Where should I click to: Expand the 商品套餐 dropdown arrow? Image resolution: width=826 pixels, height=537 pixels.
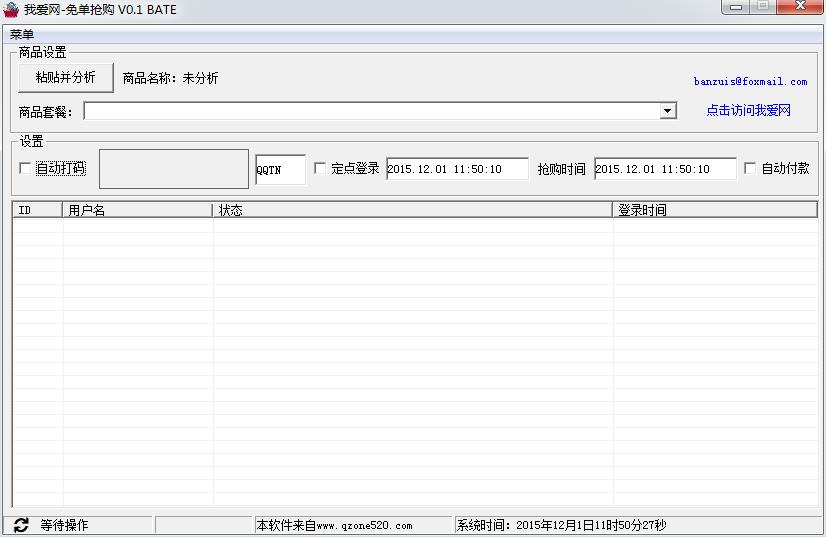coord(668,111)
